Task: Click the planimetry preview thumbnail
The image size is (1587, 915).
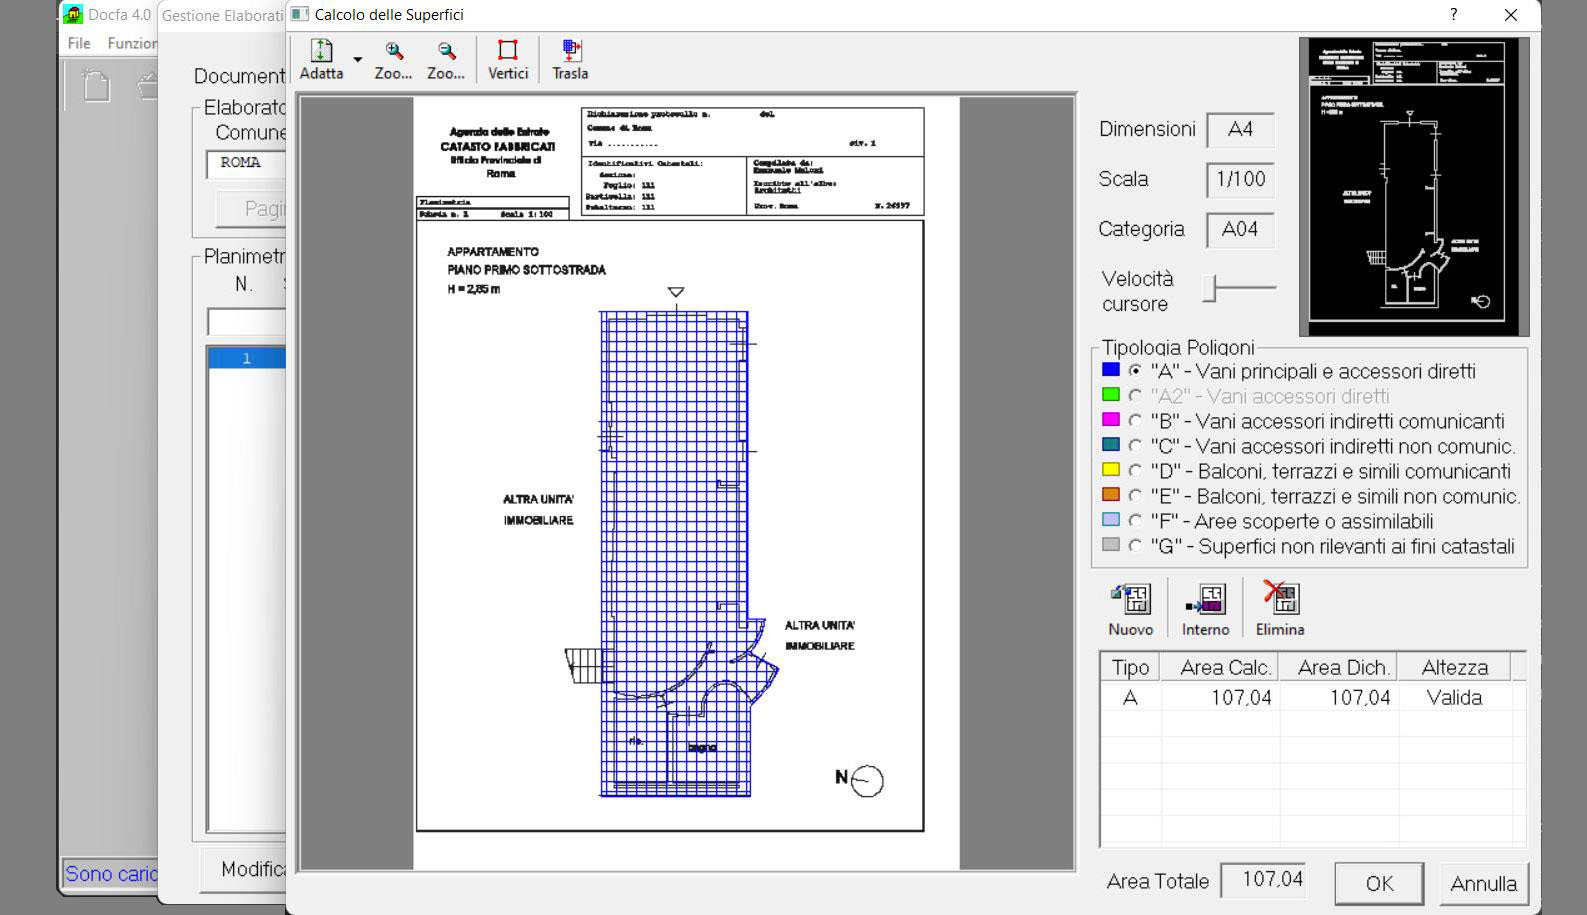Action: point(1413,187)
